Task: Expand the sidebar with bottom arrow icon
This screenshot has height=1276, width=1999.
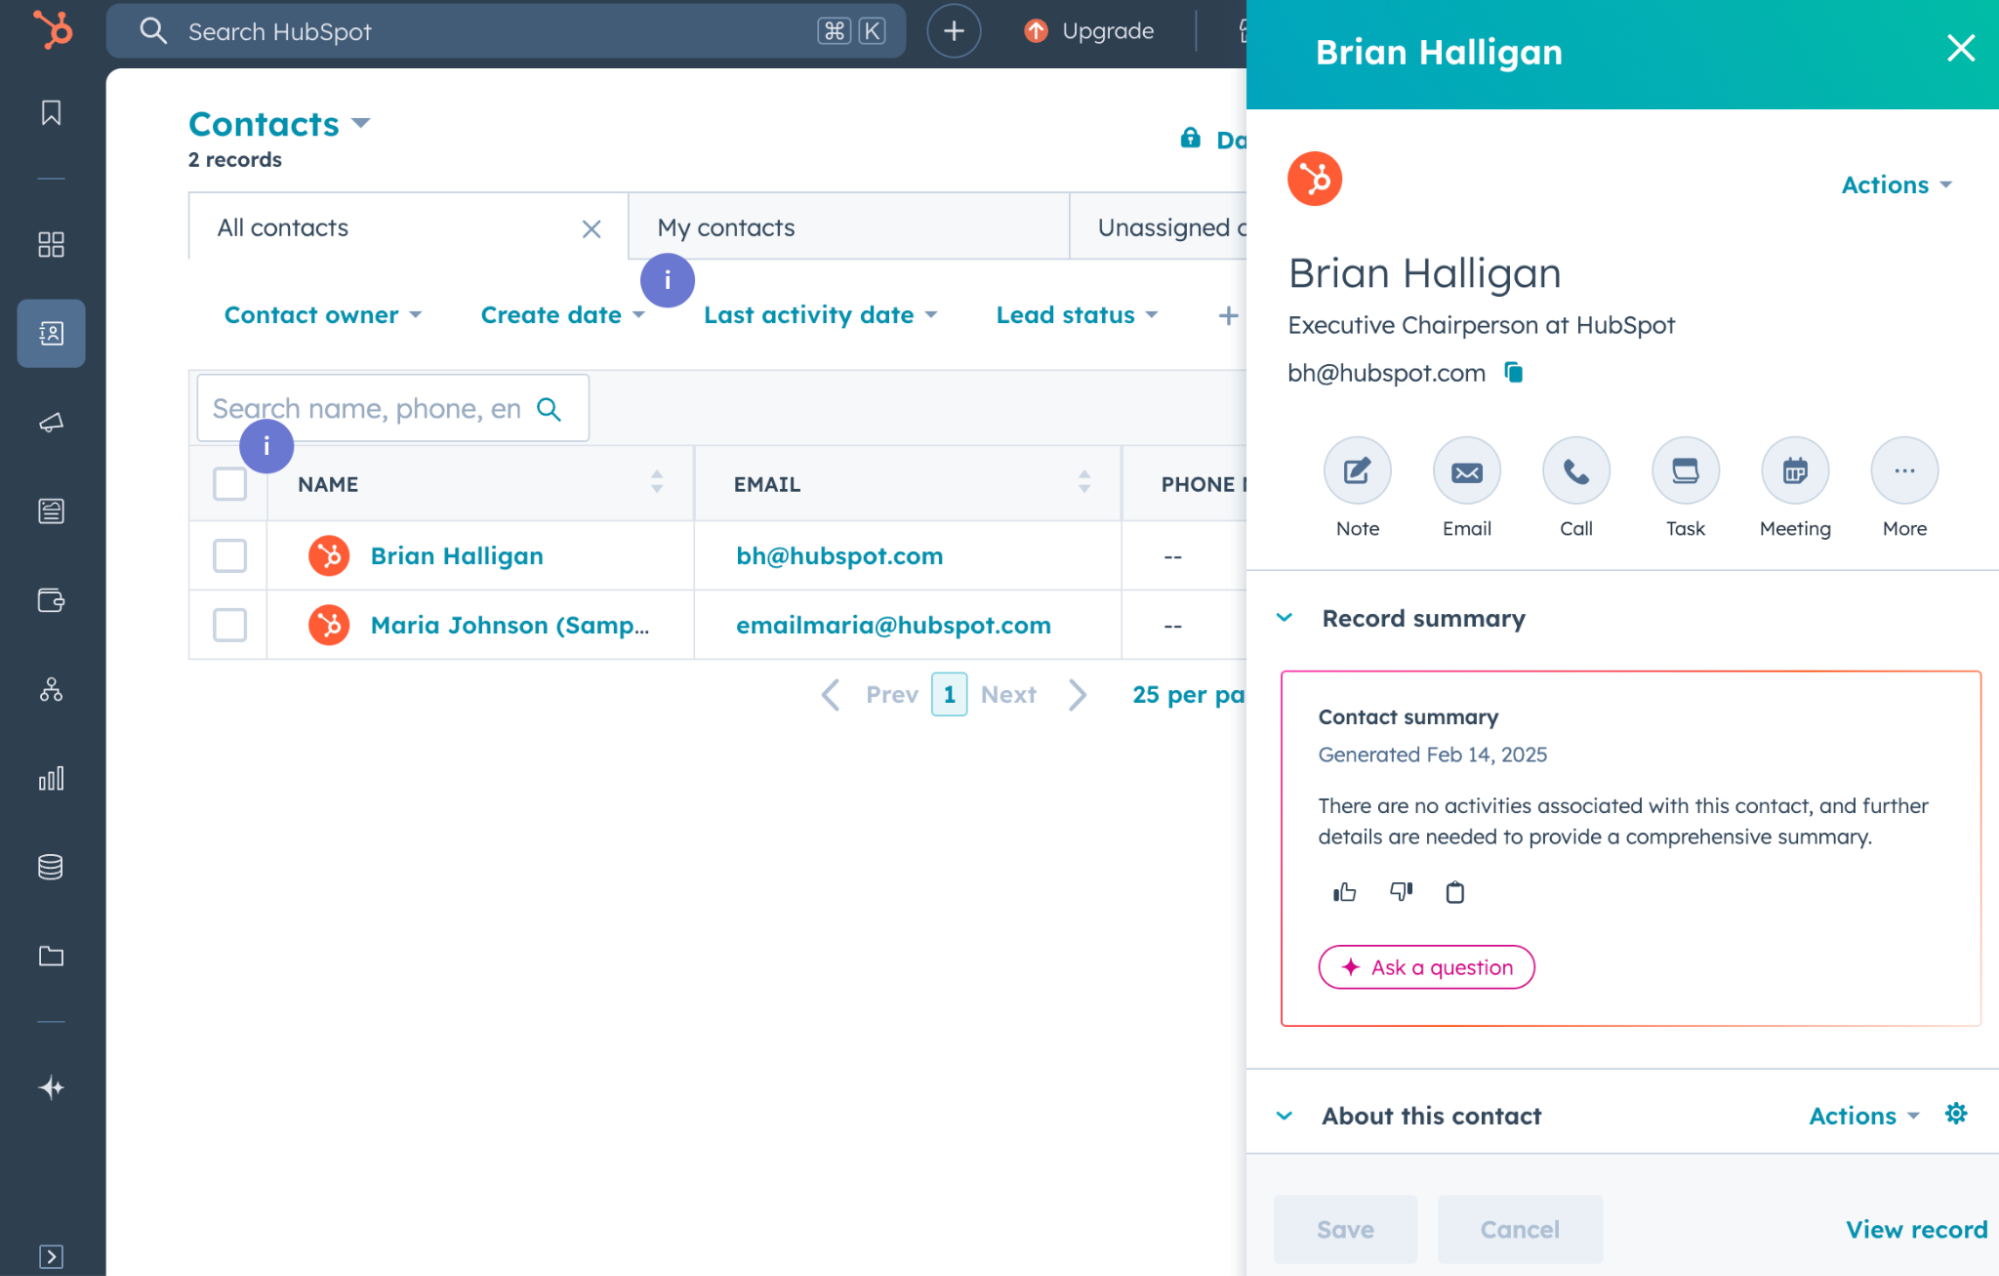Action: click(x=51, y=1256)
